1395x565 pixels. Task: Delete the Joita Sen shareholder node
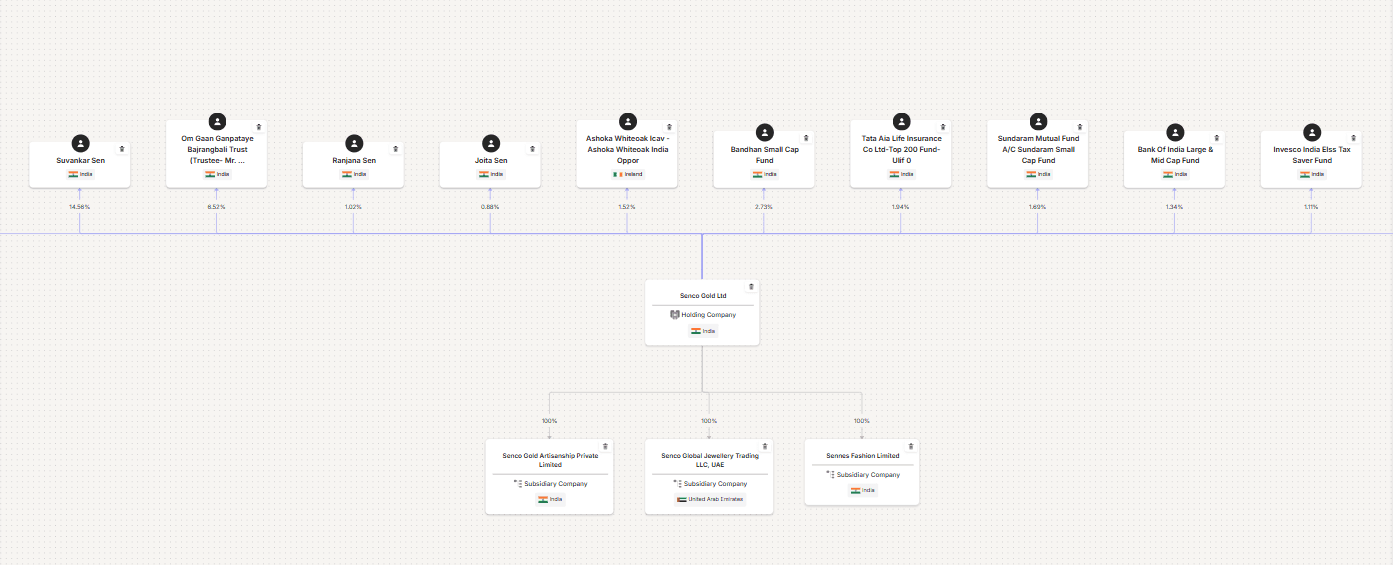(532, 149)
